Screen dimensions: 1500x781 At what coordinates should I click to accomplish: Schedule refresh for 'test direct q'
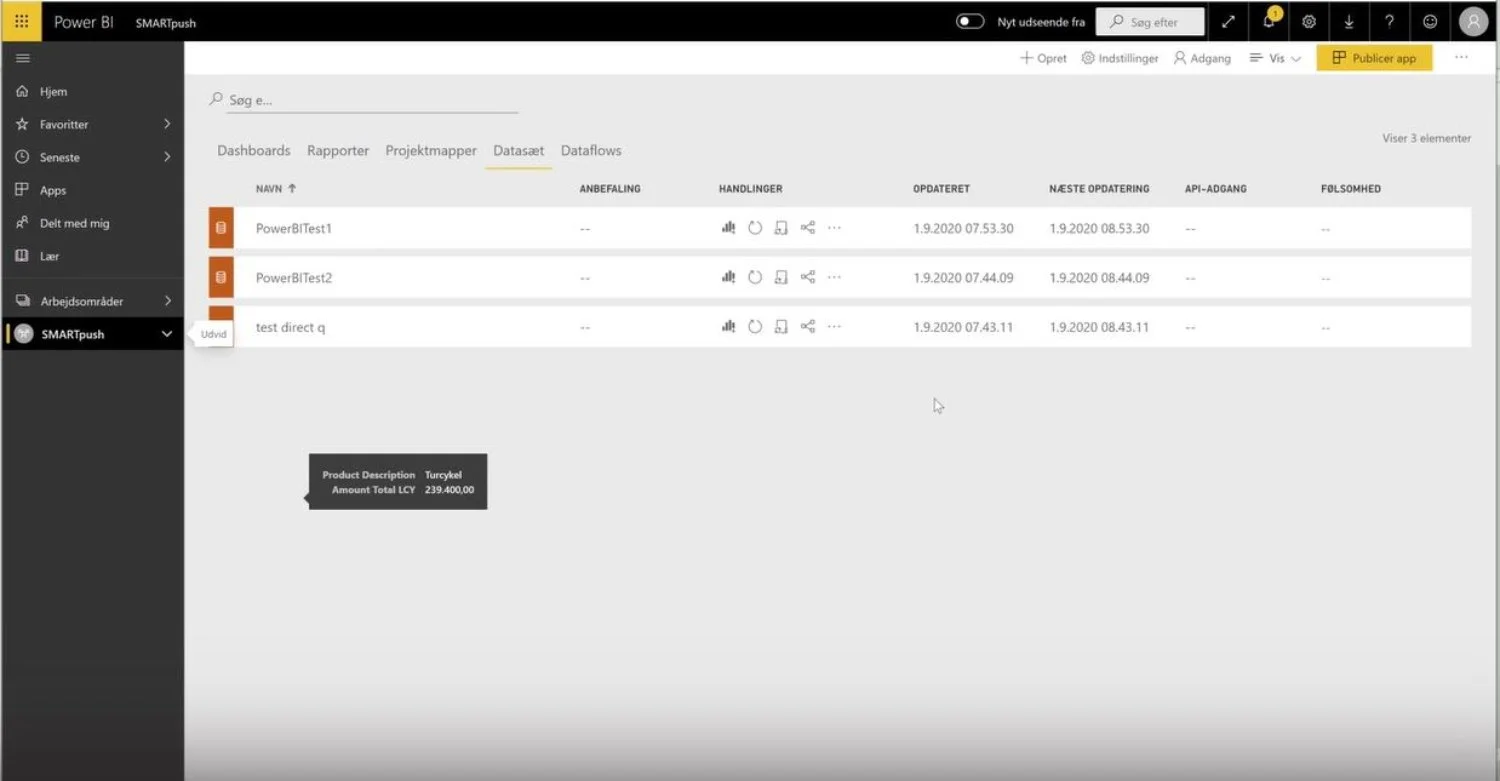(x=781, y=326)
